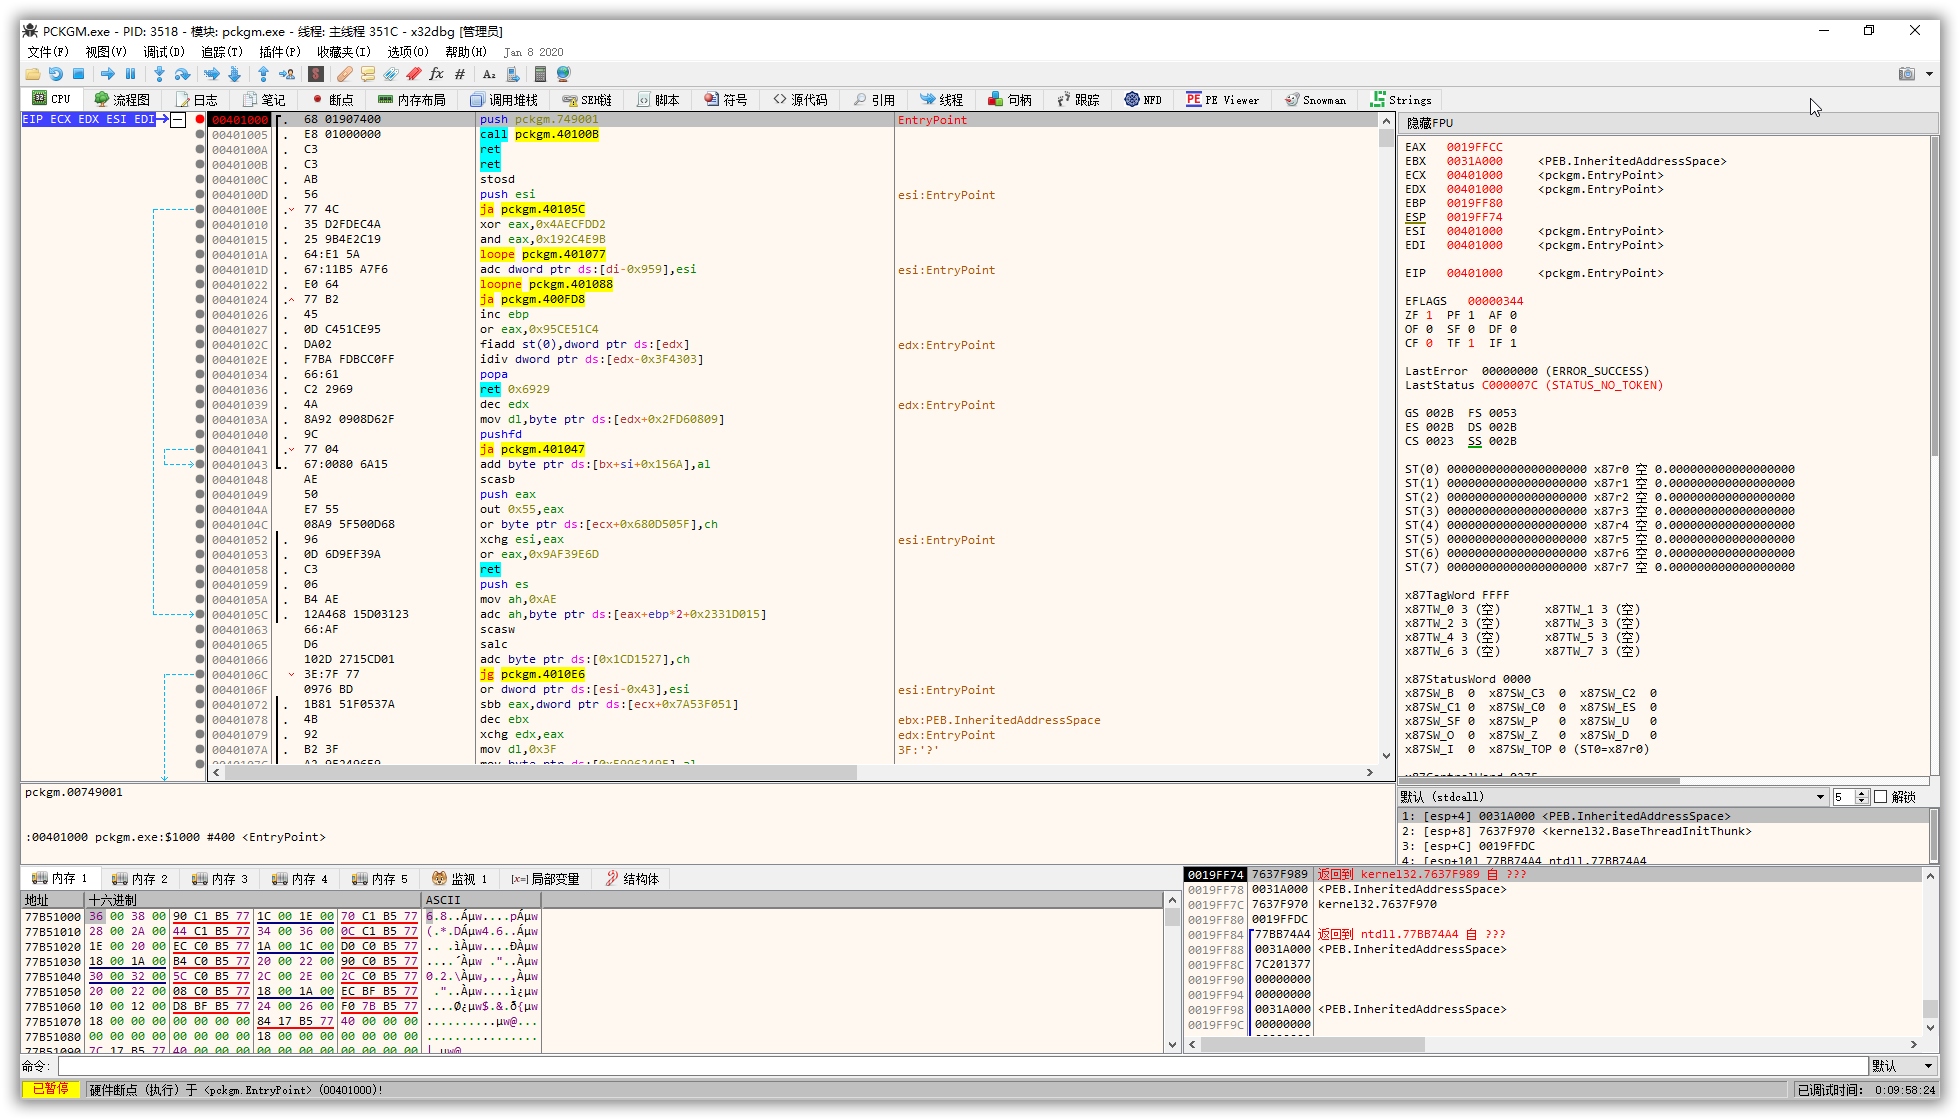Step into with the down-arrow icon
The image size is (1960, 1120).
159,74
